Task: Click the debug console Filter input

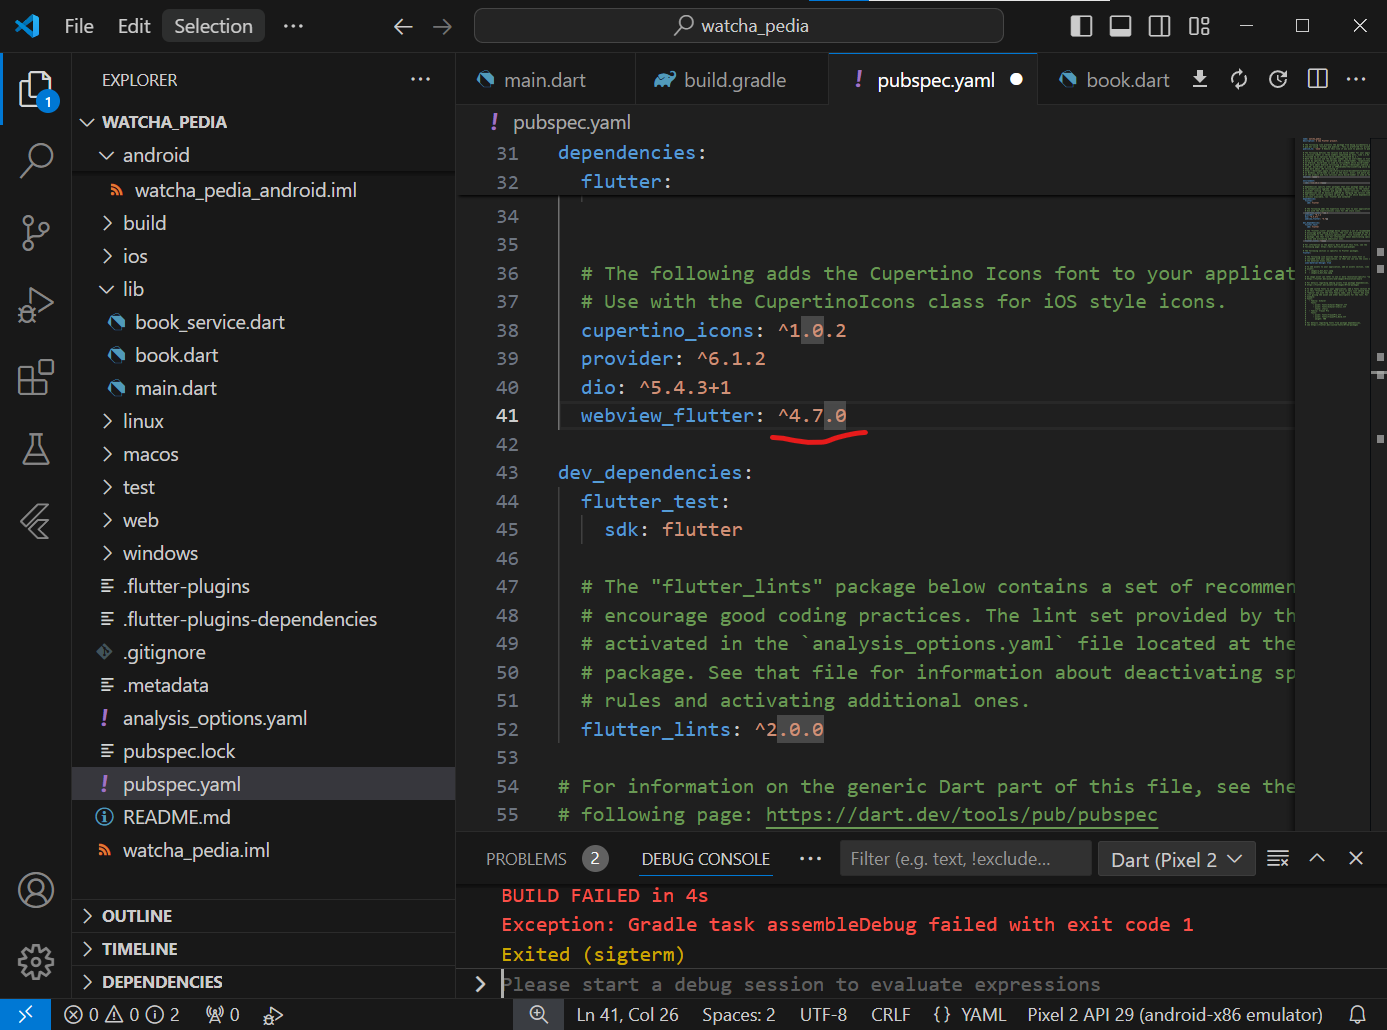Action: 965,859
